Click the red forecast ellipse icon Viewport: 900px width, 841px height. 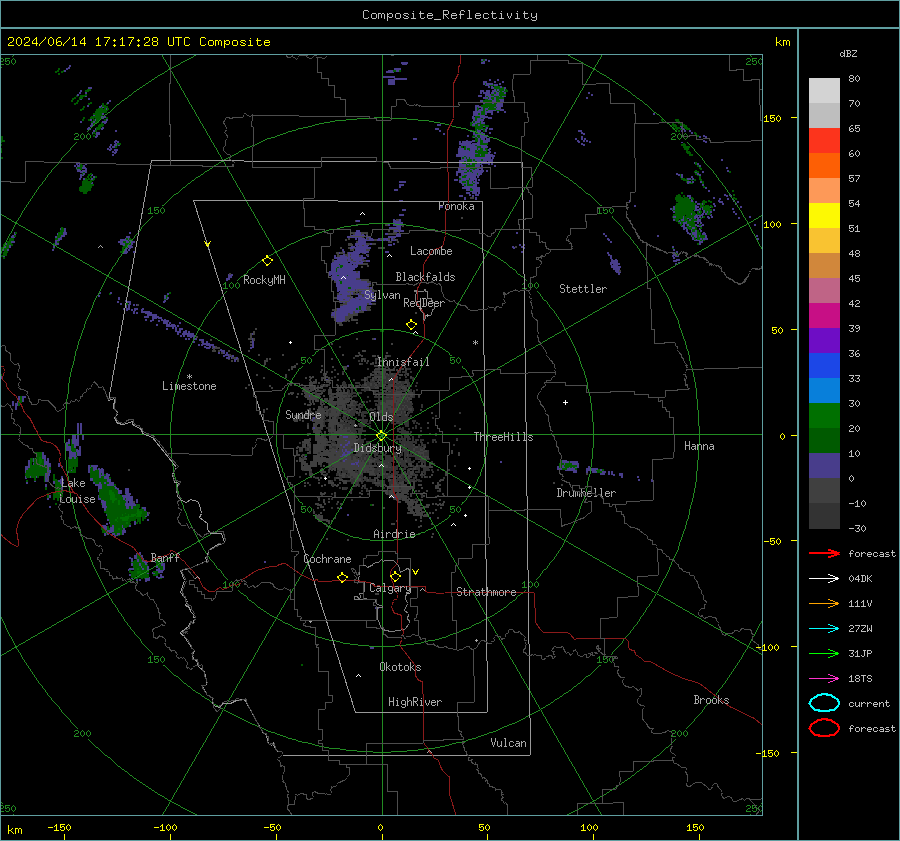point(824,728)
